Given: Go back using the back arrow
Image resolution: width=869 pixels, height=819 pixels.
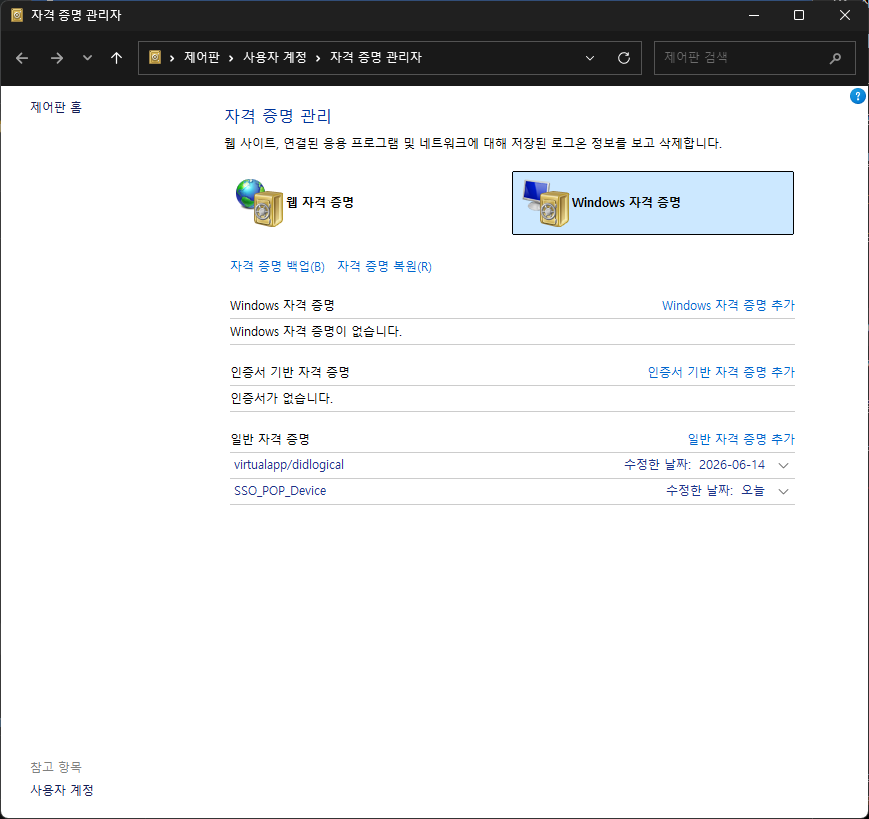Looking at the screenshot, I should (x=22, y=58).
